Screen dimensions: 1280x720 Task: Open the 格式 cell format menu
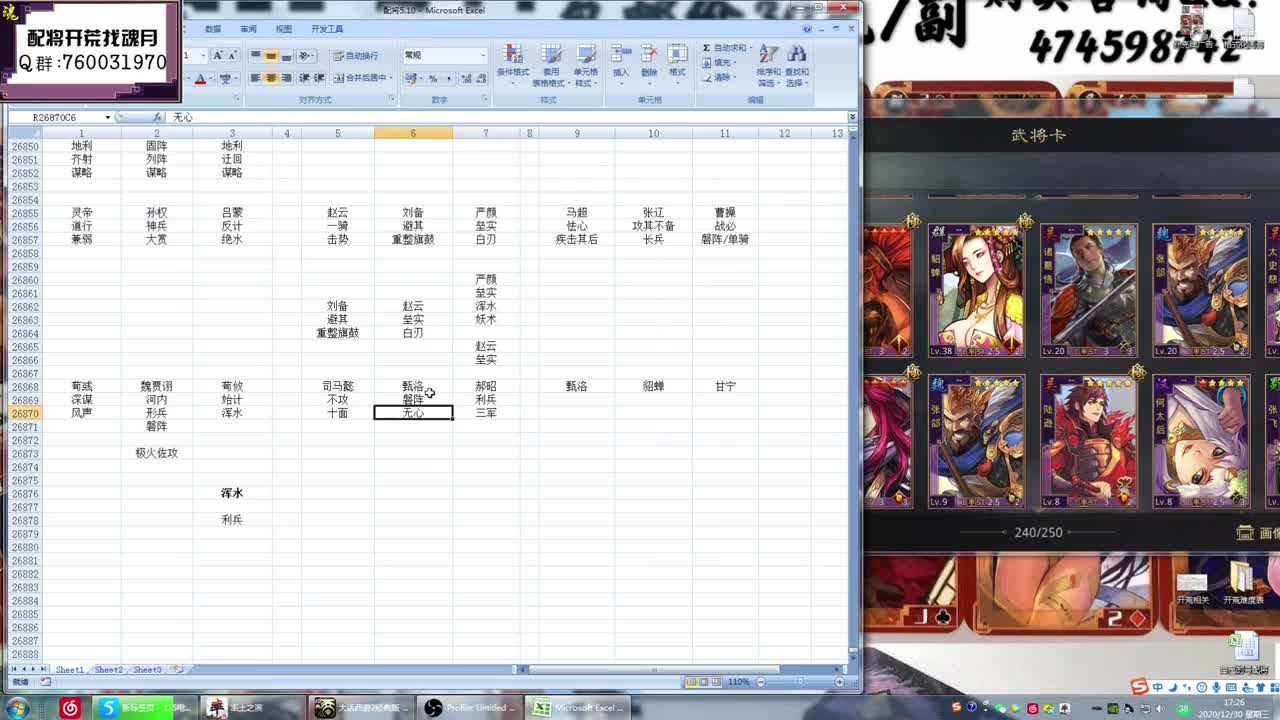(x=677, y=65)
